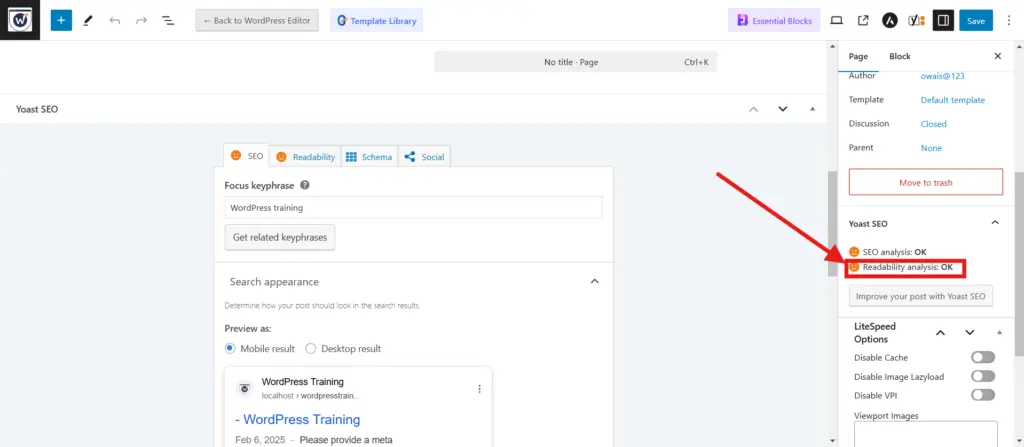Switch to the SEO tab
The width and height of the screenshot is (1024, 447).
[x=246, y=156]
